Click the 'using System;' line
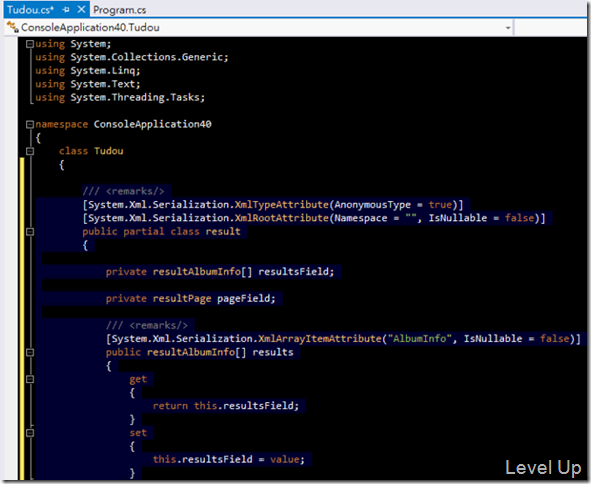 [x=73, y=44]
